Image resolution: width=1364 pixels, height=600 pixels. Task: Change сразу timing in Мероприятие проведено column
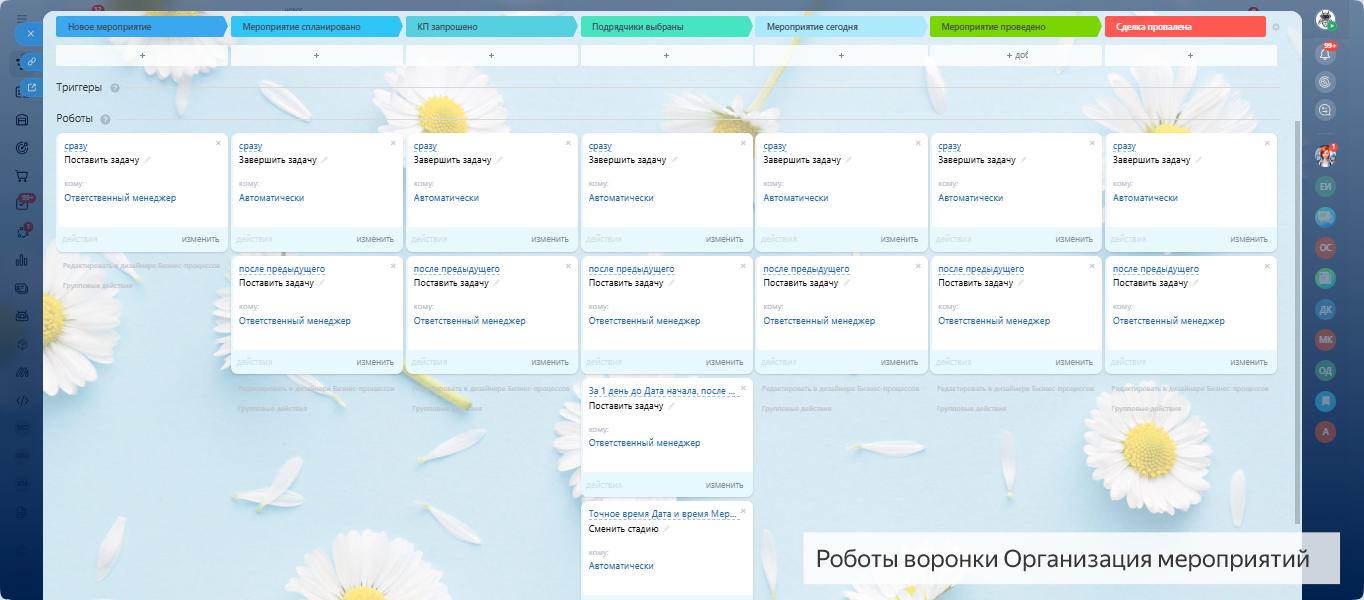pyautogui.click(x=950, y=146)
